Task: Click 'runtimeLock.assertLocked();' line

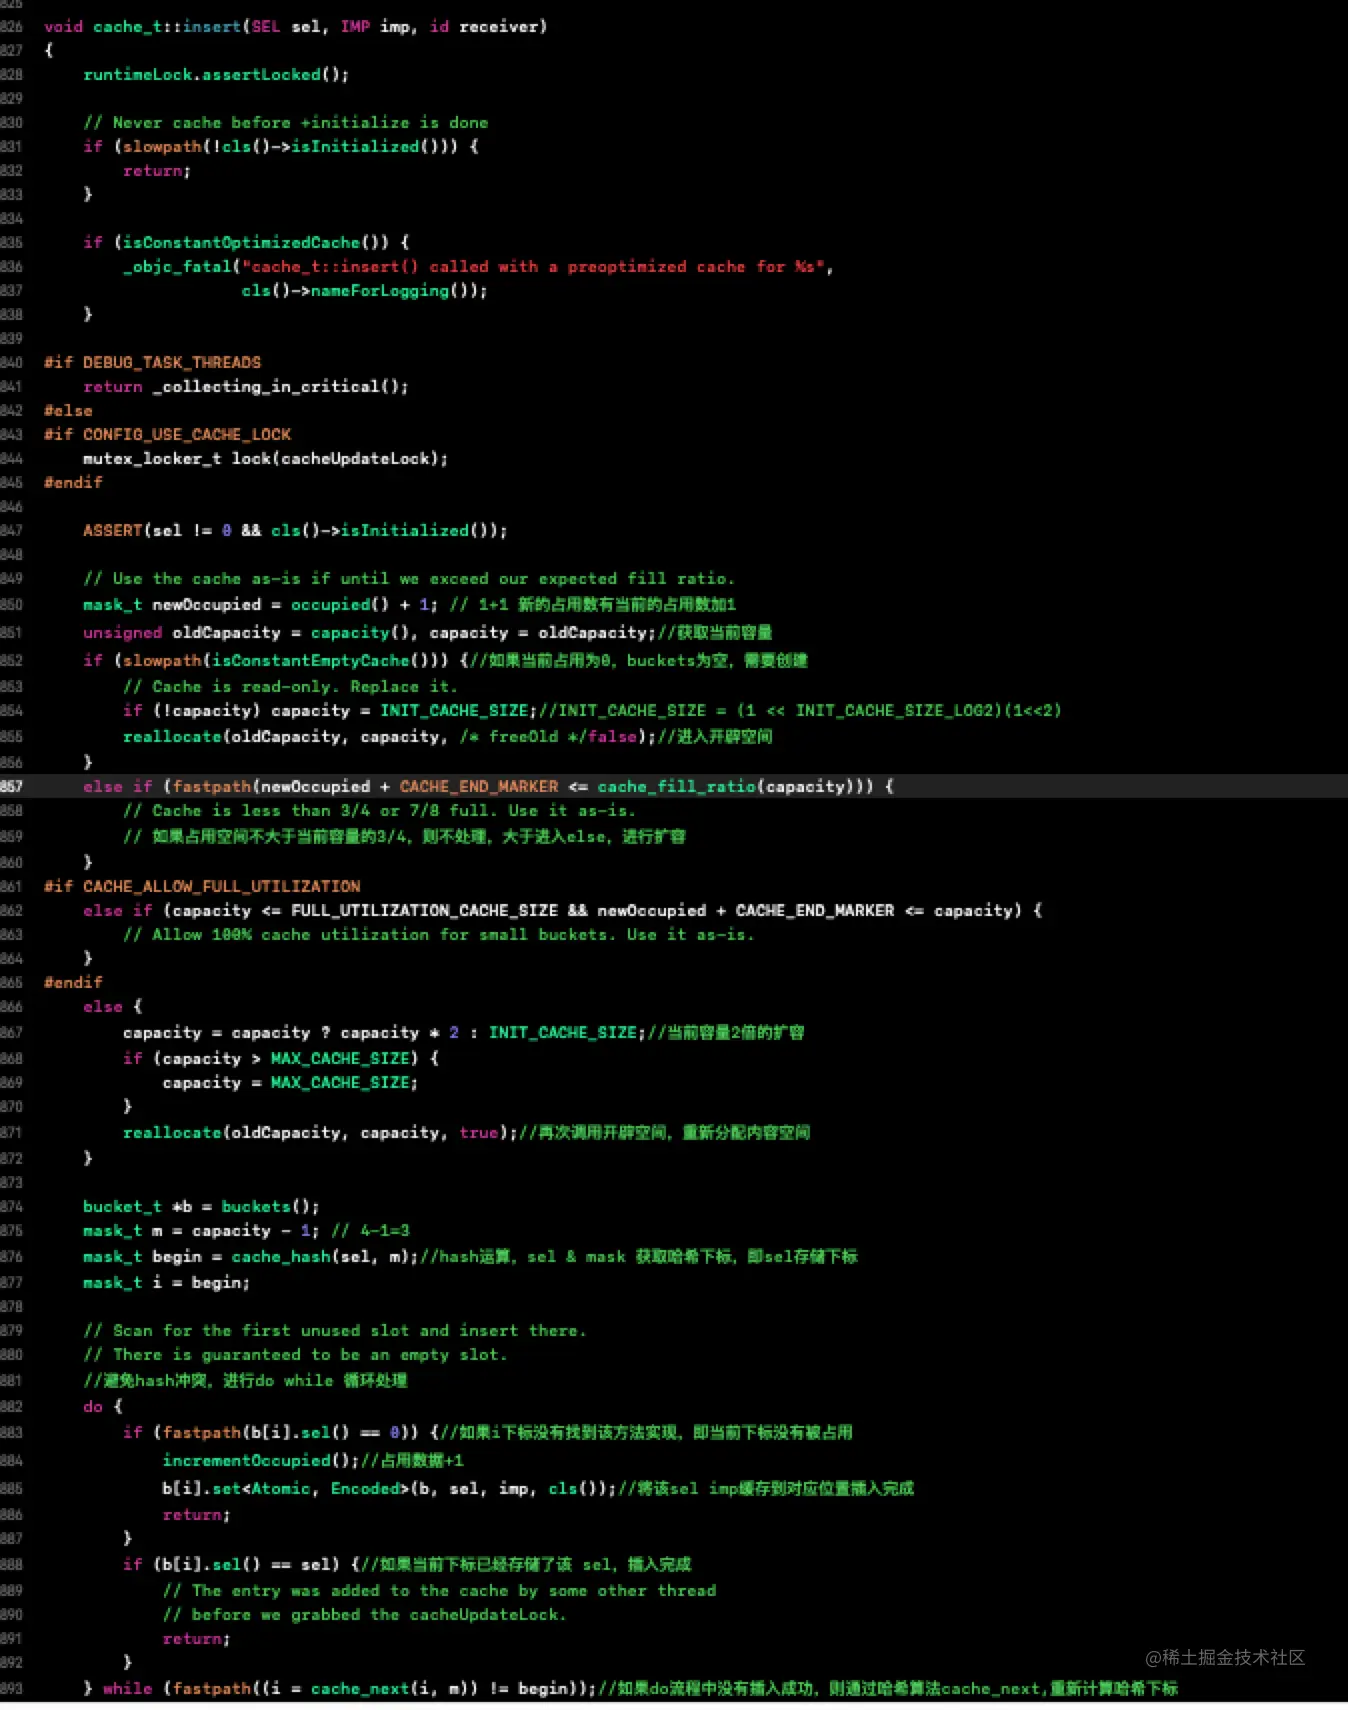Action: [x=216, y=74]
